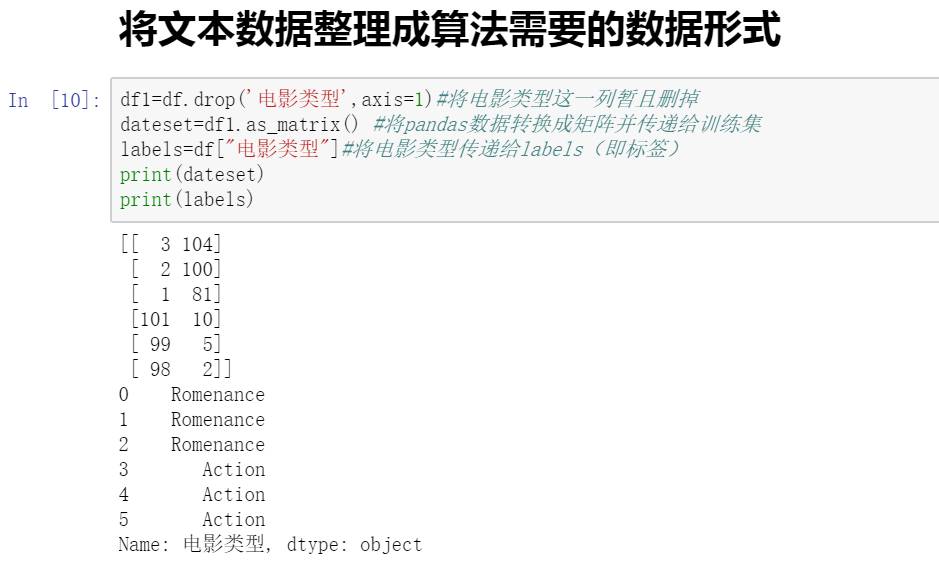The image size is (939, 564).
Task: Click the heading 将文本数据整理成算法需要的数据形式
Action: (x=450, y=29)
